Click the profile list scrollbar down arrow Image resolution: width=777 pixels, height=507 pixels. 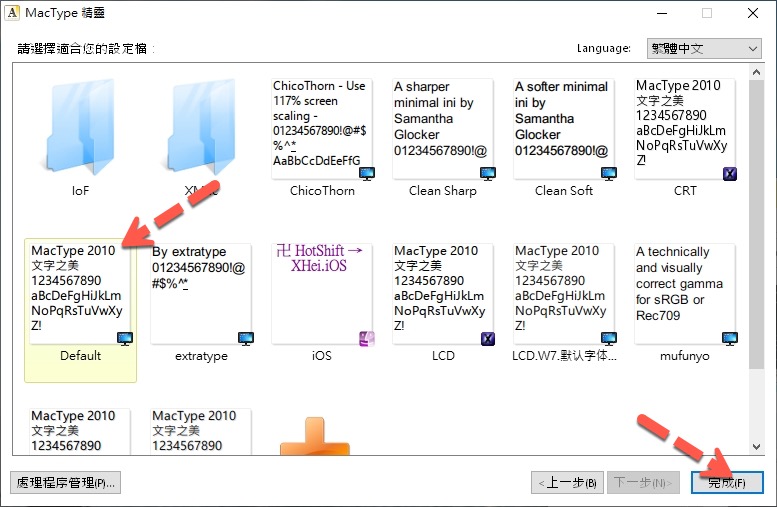tap(756, 447)
